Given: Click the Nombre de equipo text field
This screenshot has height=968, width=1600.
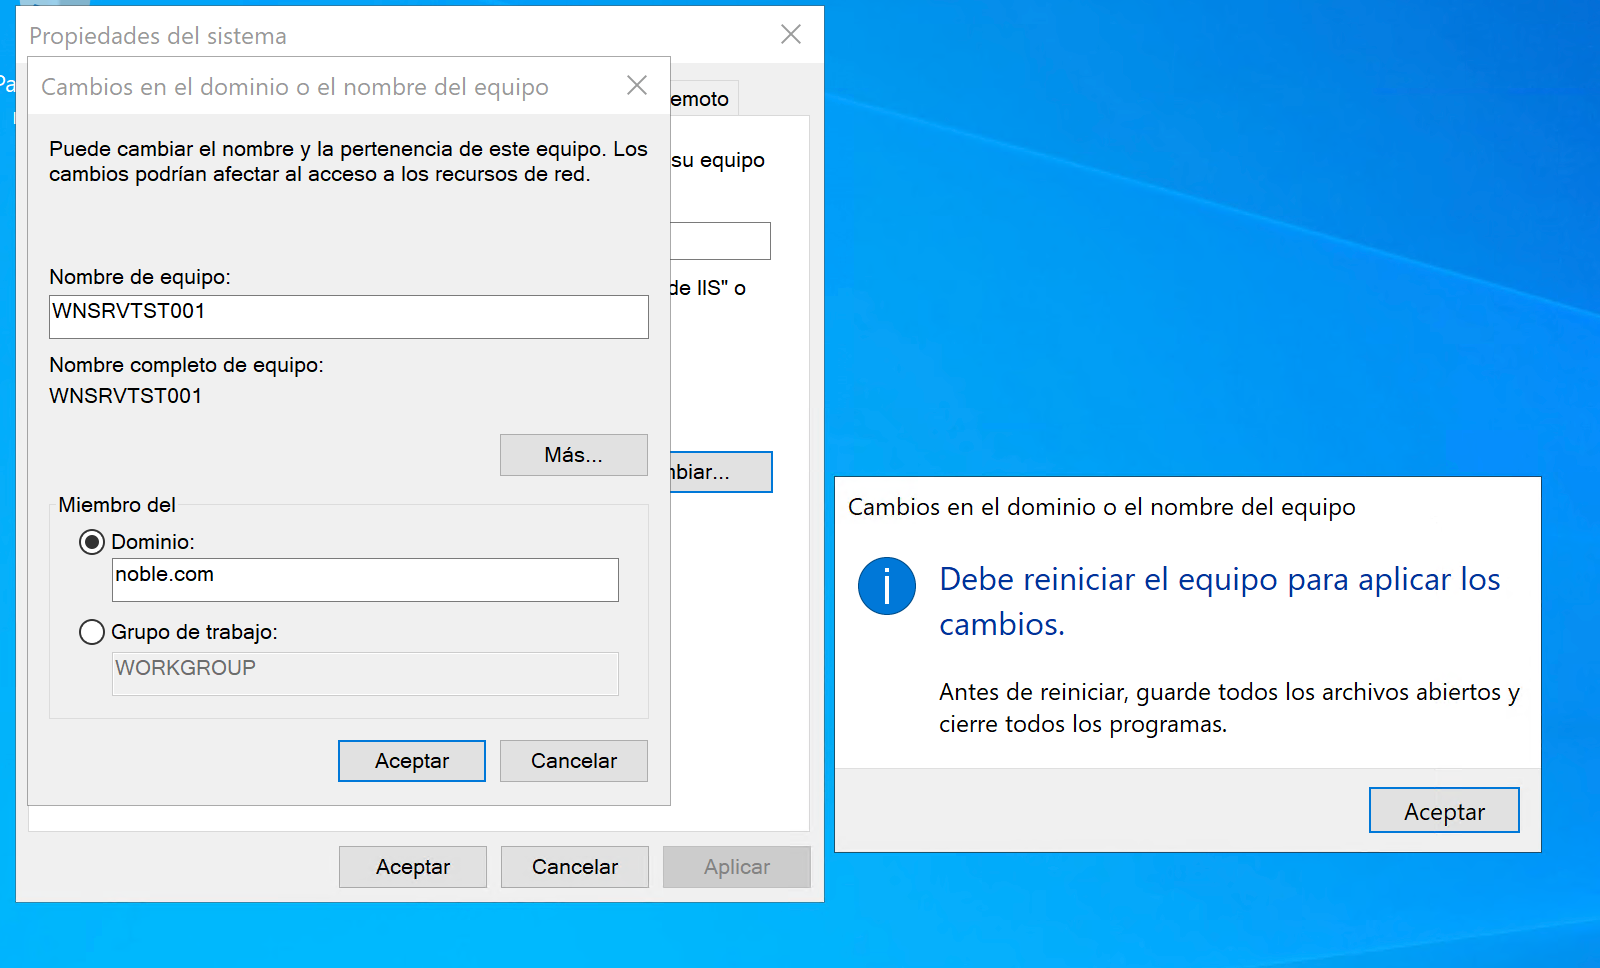Looking at the screenshot, I should (x=348, y=317).
